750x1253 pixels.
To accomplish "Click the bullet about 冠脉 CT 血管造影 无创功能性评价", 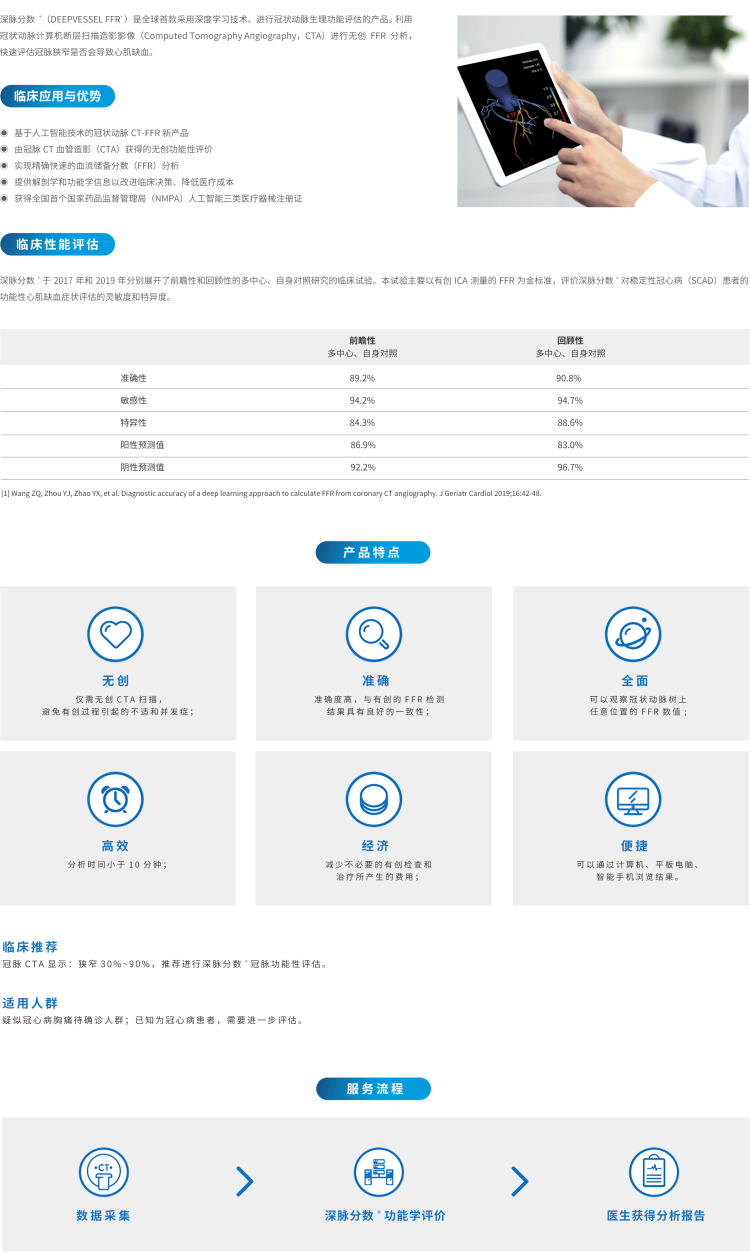I will tap(113, 149).
